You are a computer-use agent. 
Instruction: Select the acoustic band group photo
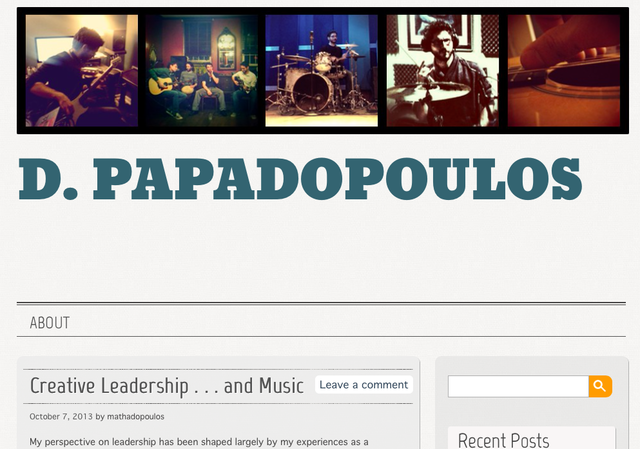202,71
